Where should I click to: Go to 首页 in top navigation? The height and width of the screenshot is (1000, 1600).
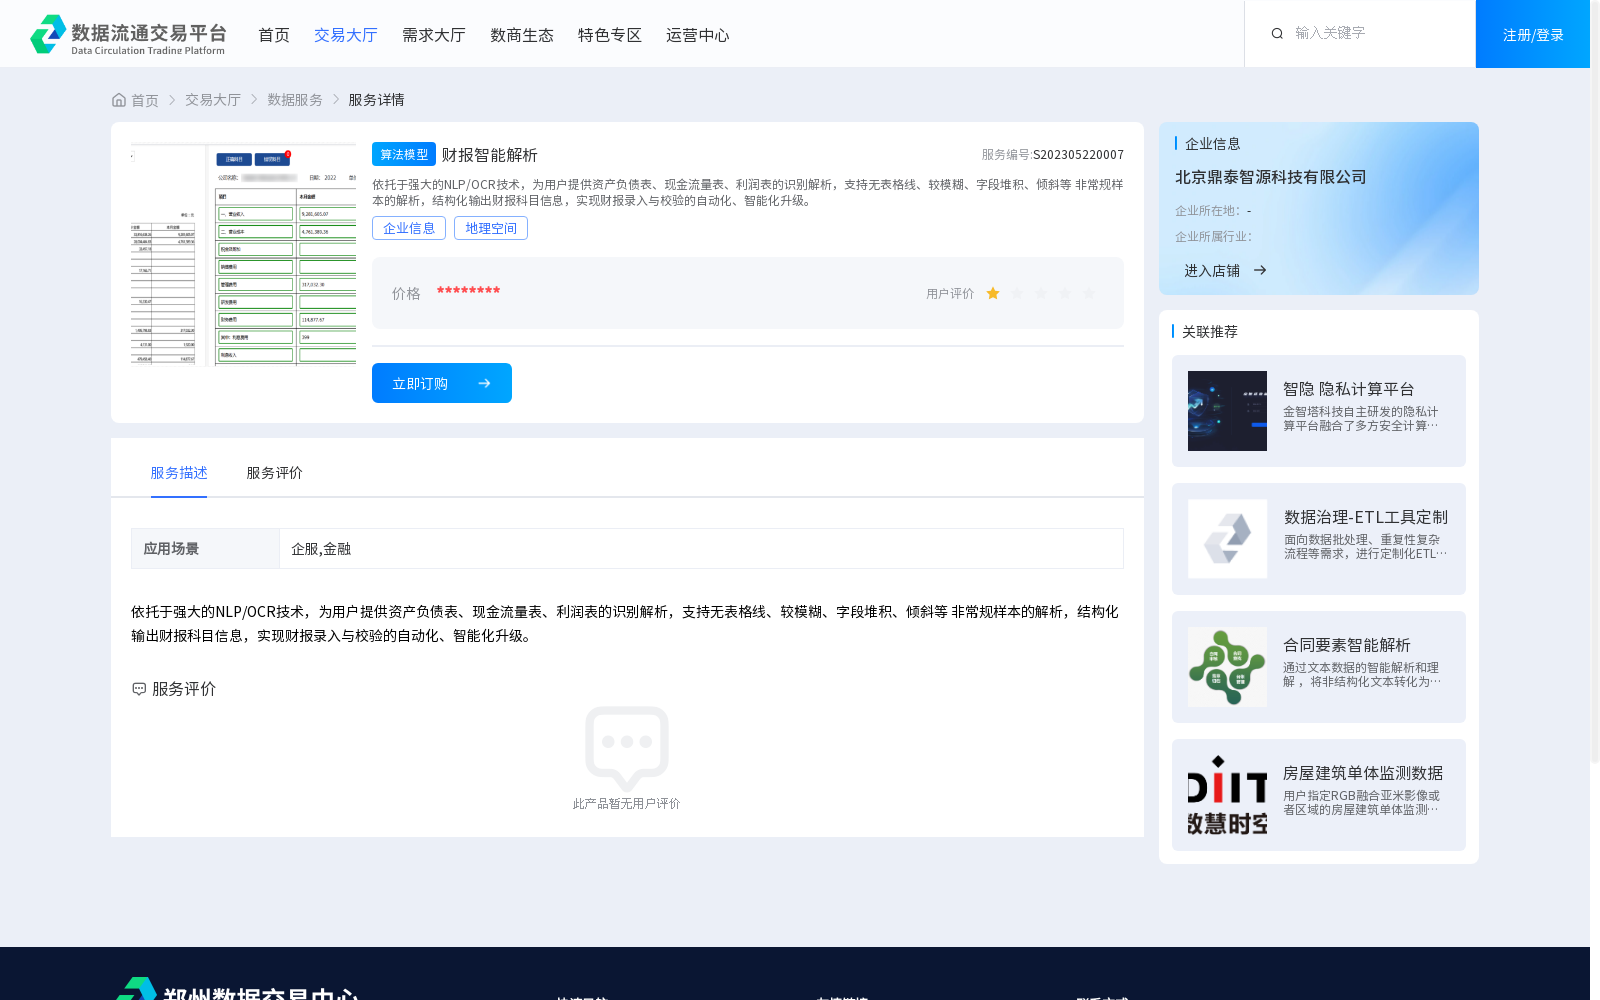click(274, 35)
